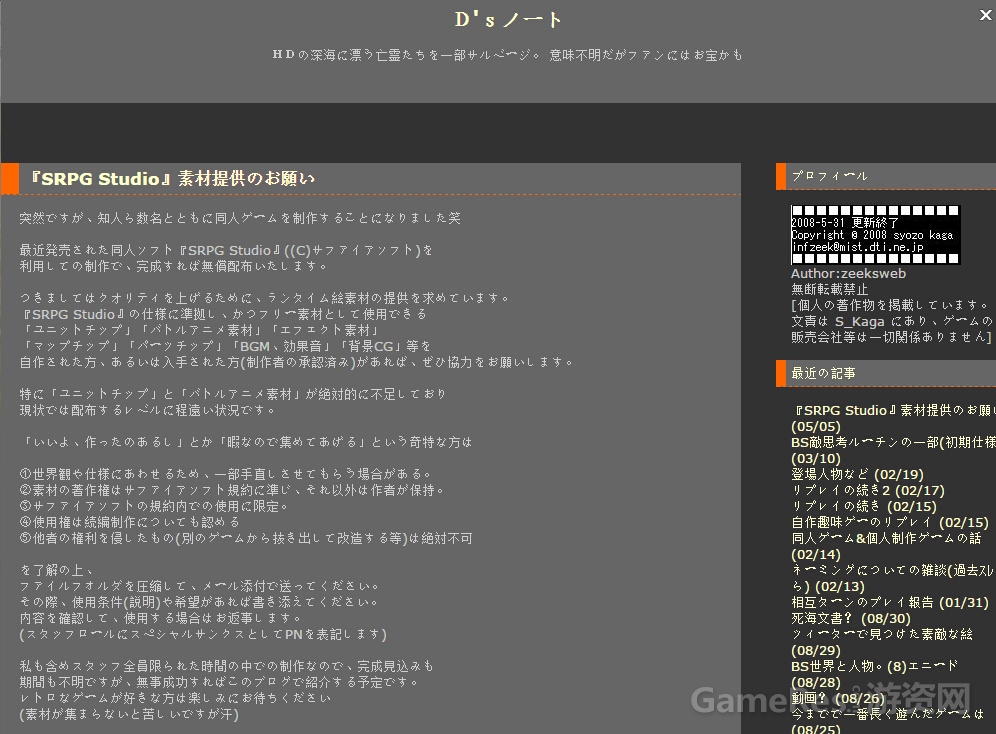This screenshot has width=996, height=734.
Task: Open recent article 今までで一番長く遊んだゲームは
Action: (x=887, y=721)
